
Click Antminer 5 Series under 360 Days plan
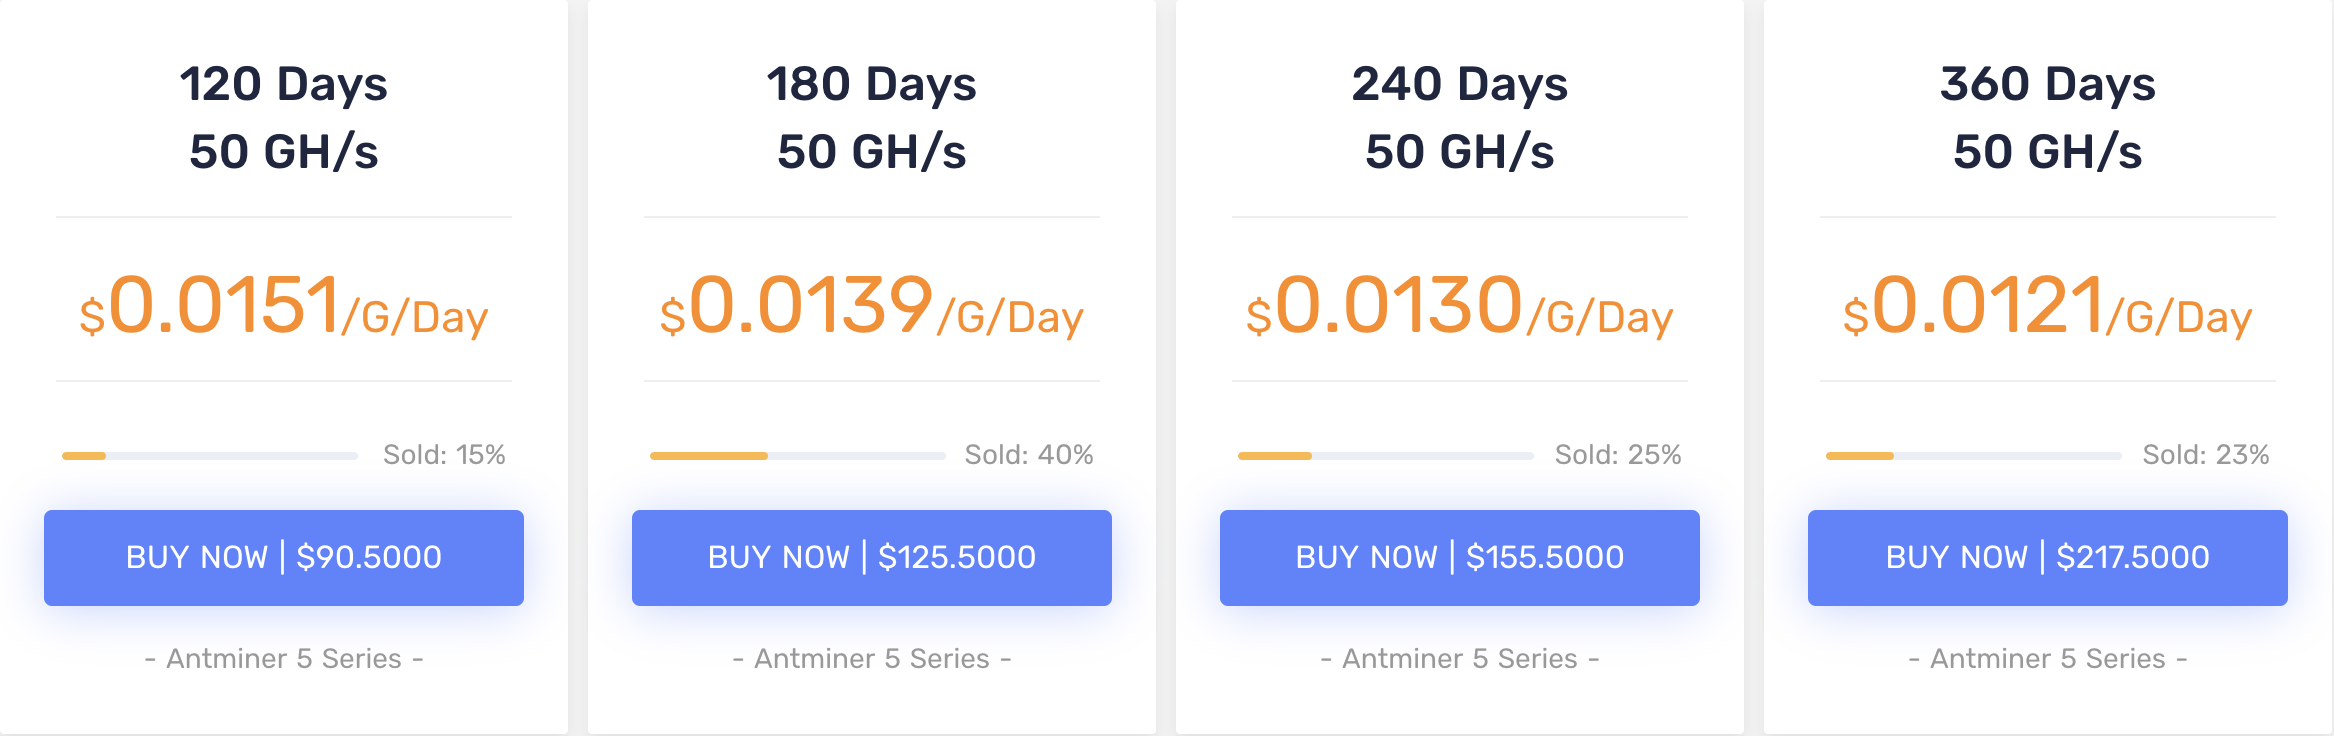(2048, 659)
